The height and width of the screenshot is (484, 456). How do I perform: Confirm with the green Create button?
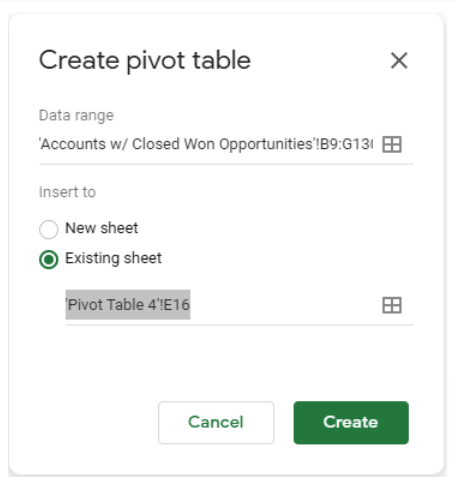[351, 422]
